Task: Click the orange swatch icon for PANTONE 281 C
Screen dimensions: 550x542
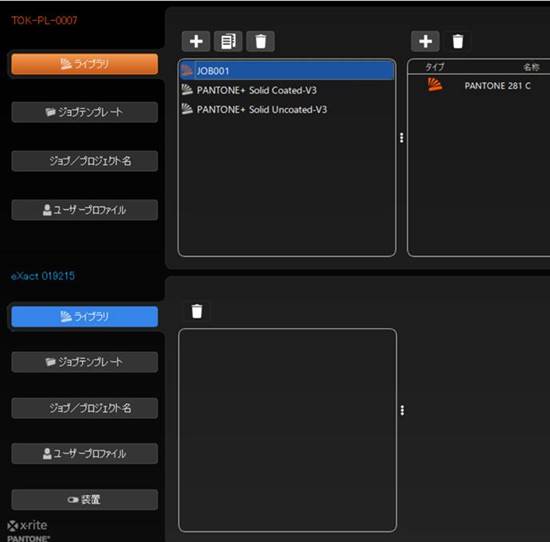Action: pyautogui.click(x=435, y=85)
